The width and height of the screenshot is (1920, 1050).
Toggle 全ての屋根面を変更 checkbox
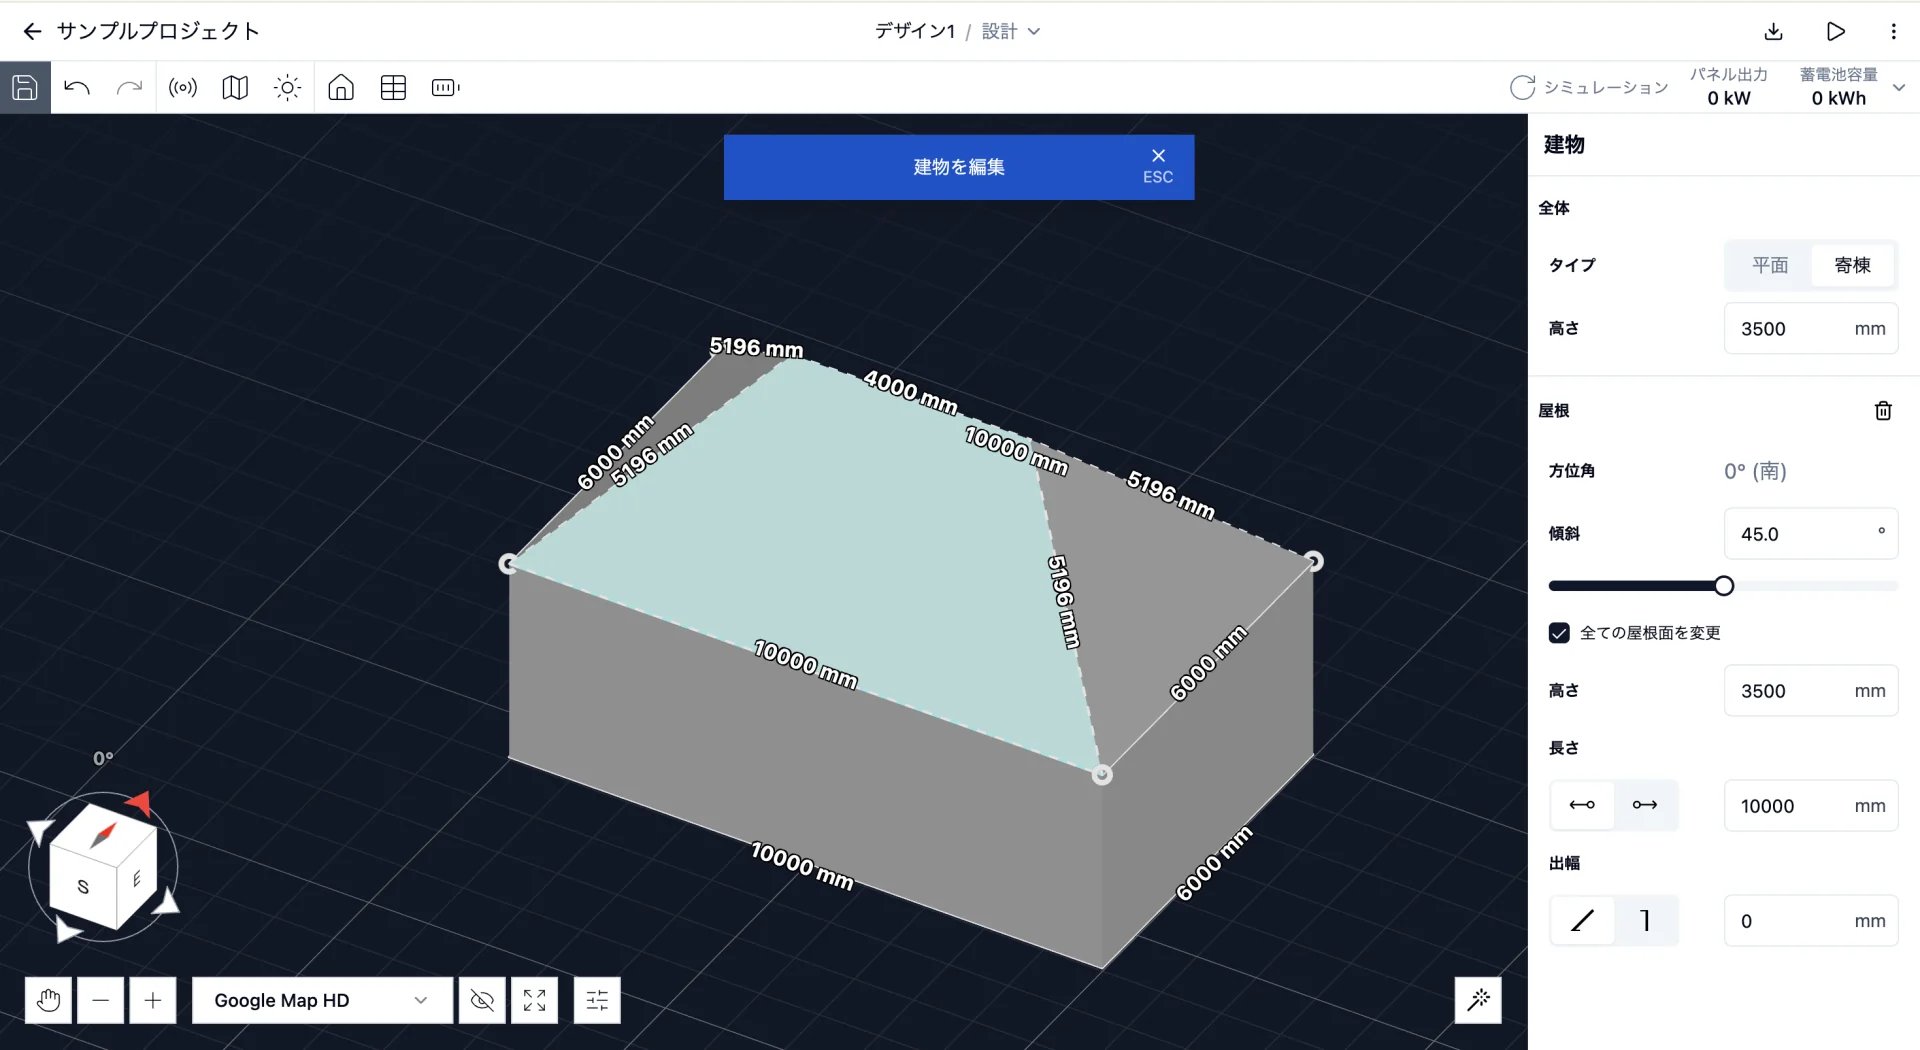[x=1559, y=633]
